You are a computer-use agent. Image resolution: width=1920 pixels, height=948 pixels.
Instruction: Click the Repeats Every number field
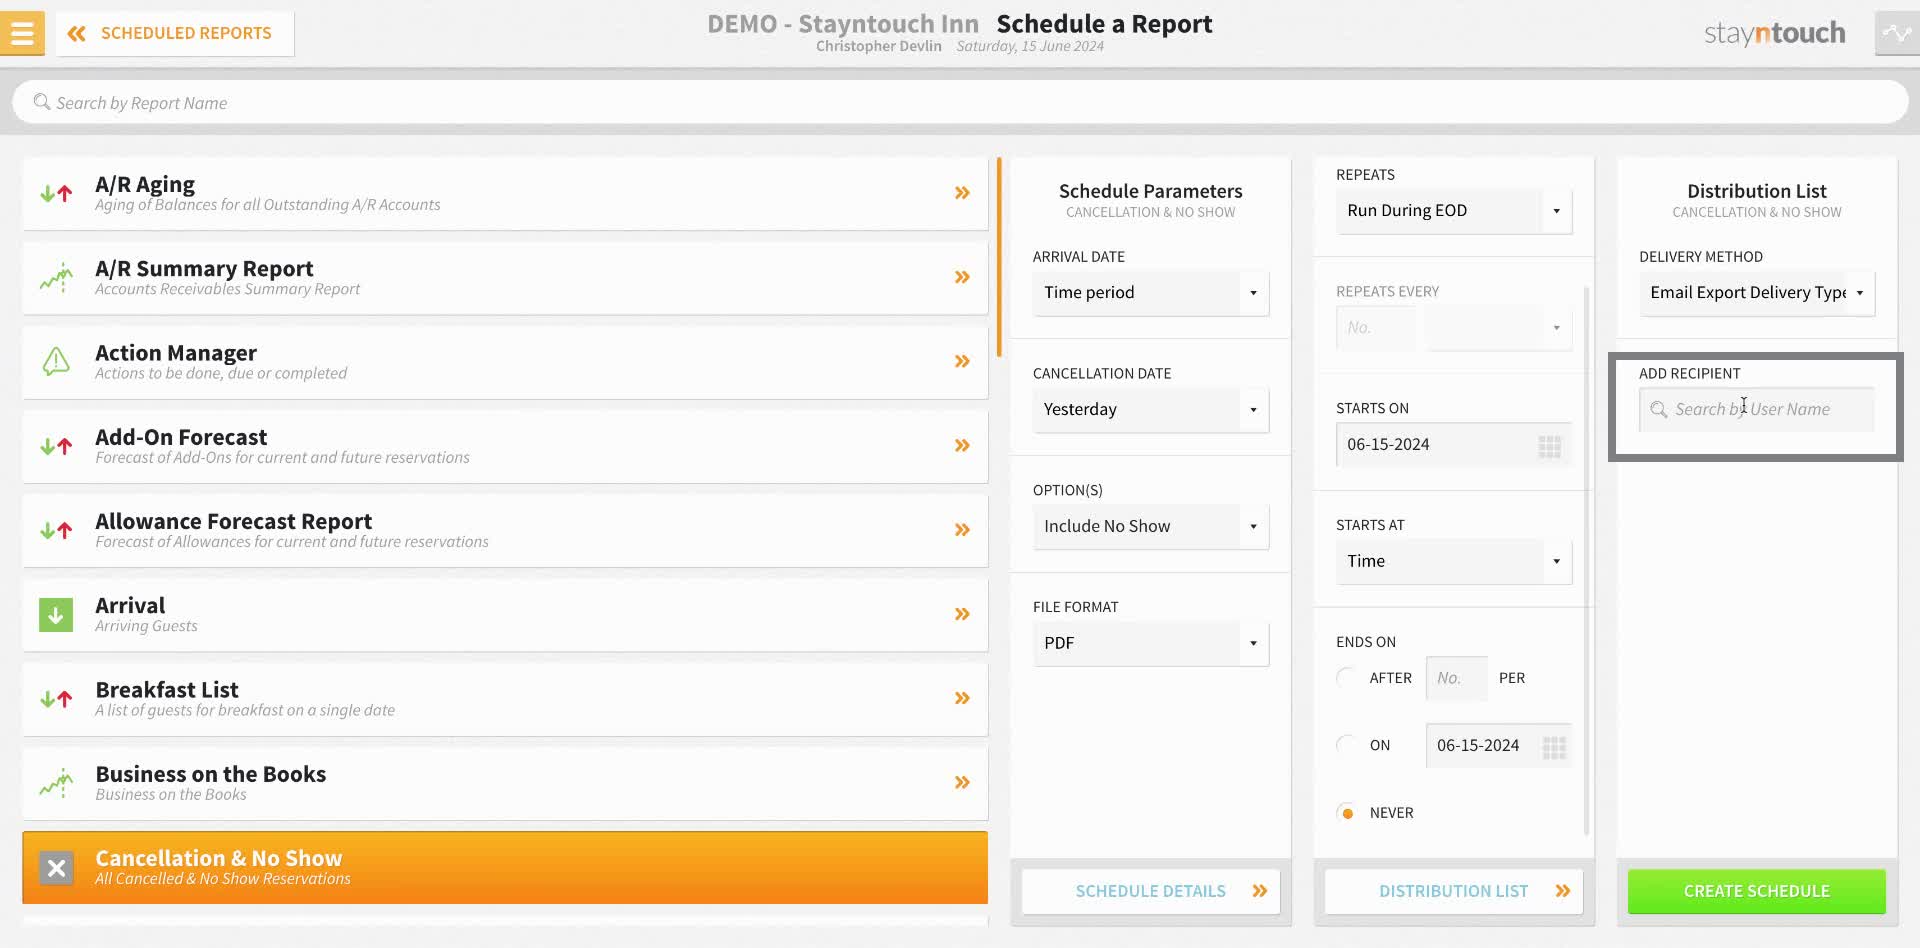tap(1375, 328)
